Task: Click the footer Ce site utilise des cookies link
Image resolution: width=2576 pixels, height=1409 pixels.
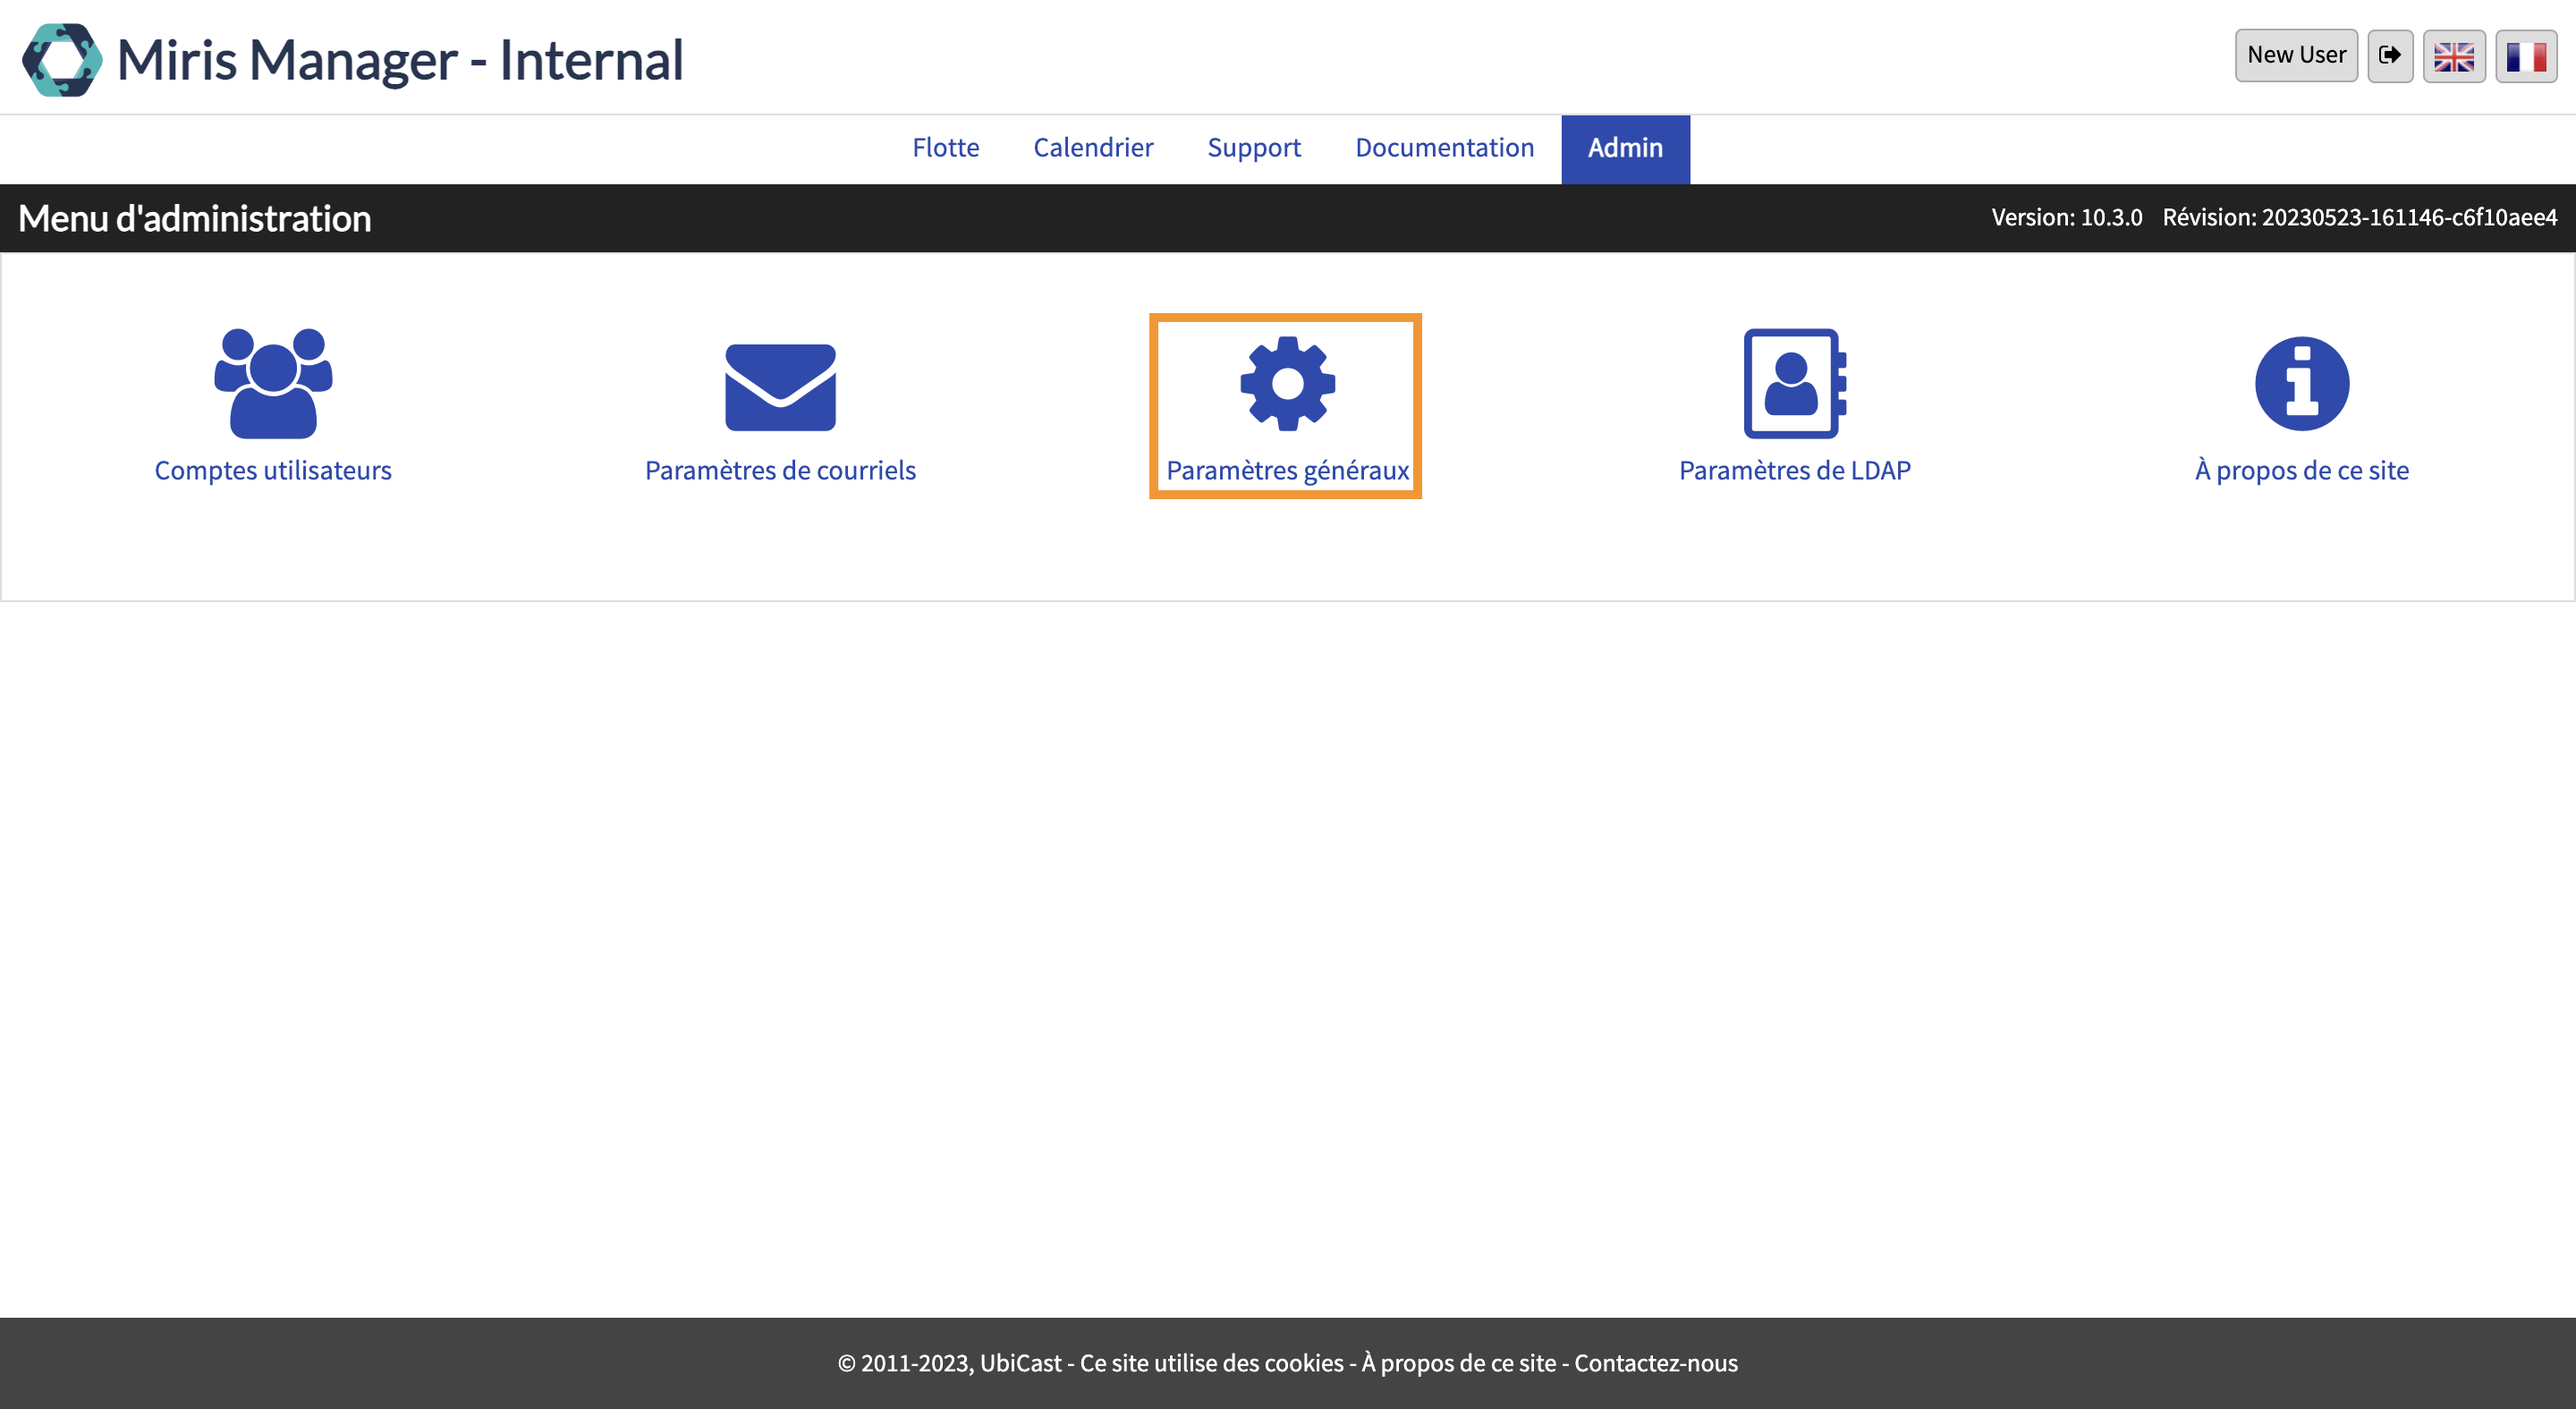Action: pos(1212,1363)
